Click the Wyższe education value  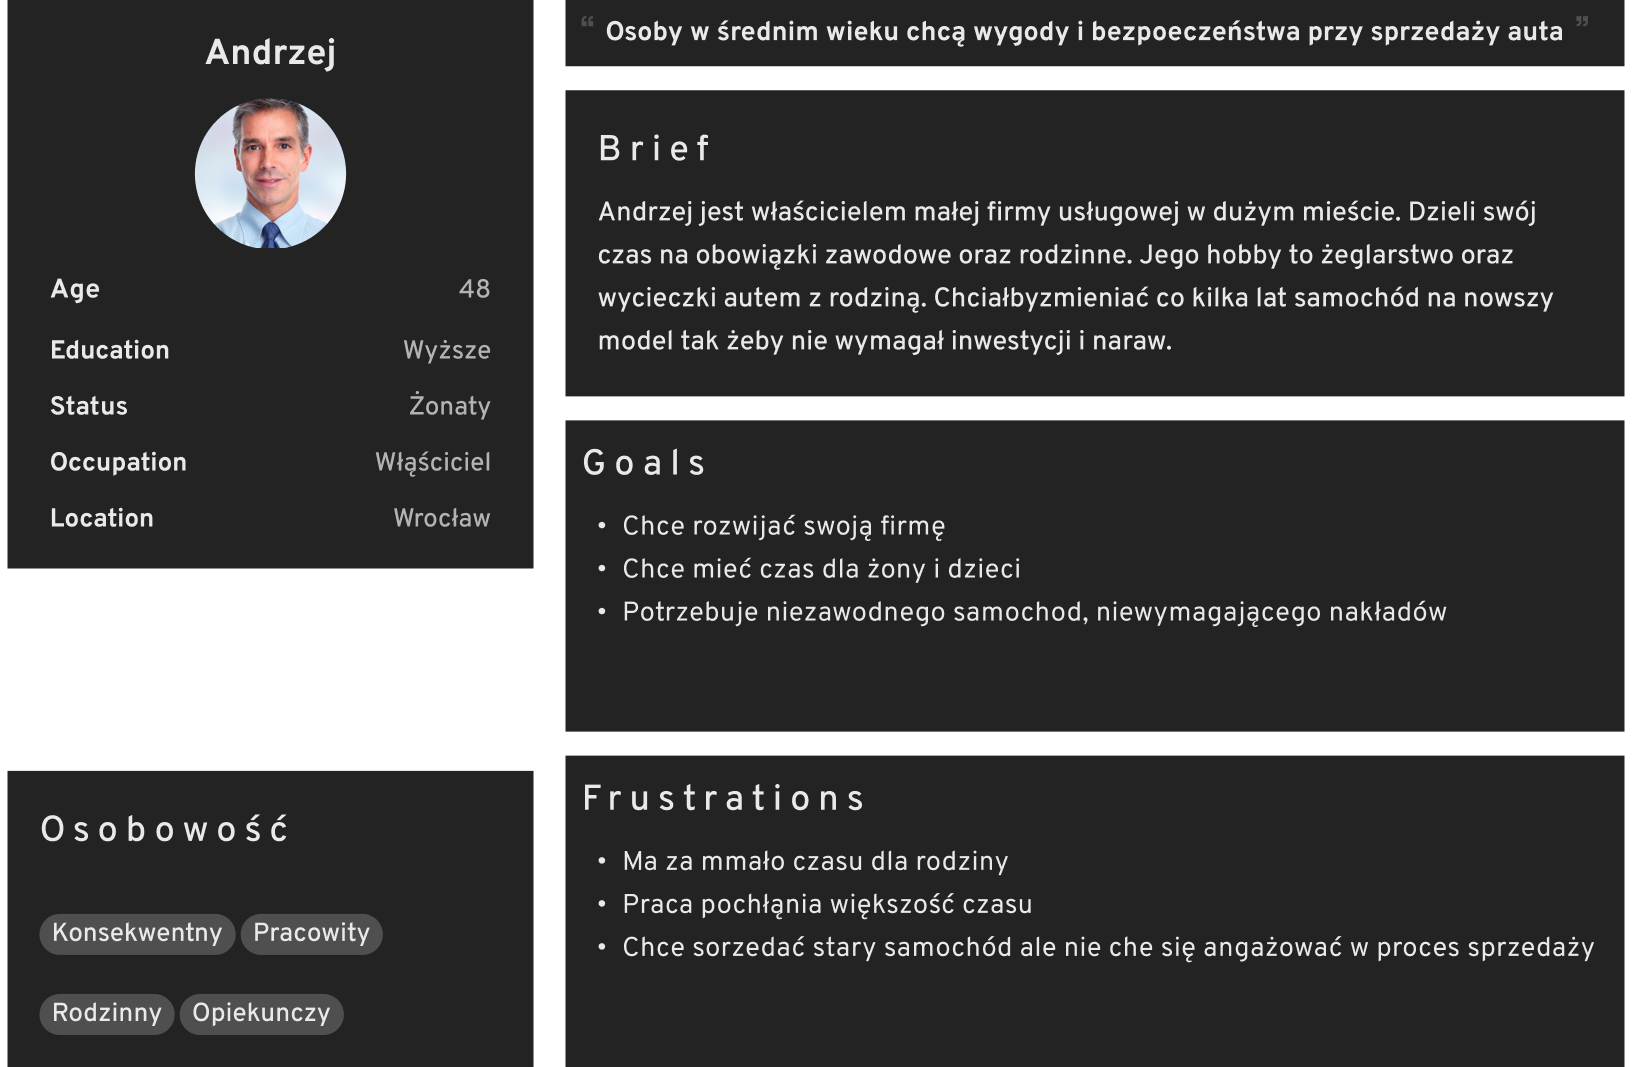(x=446, y=350)
